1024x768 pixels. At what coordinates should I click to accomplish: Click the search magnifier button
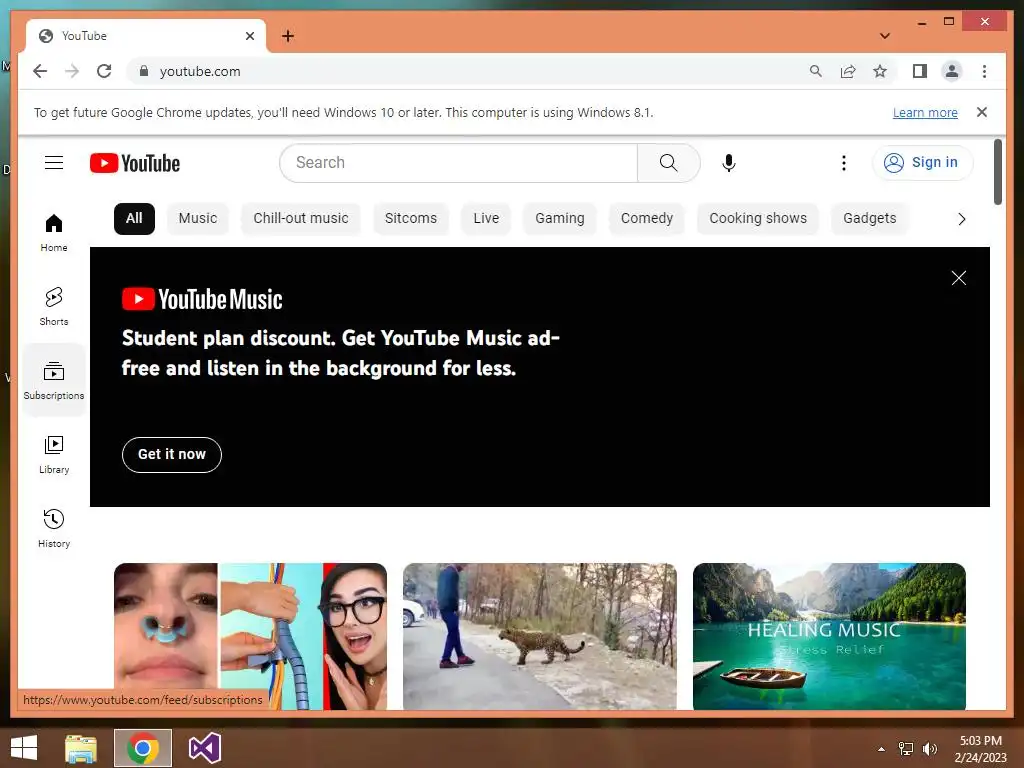(668, 163)
